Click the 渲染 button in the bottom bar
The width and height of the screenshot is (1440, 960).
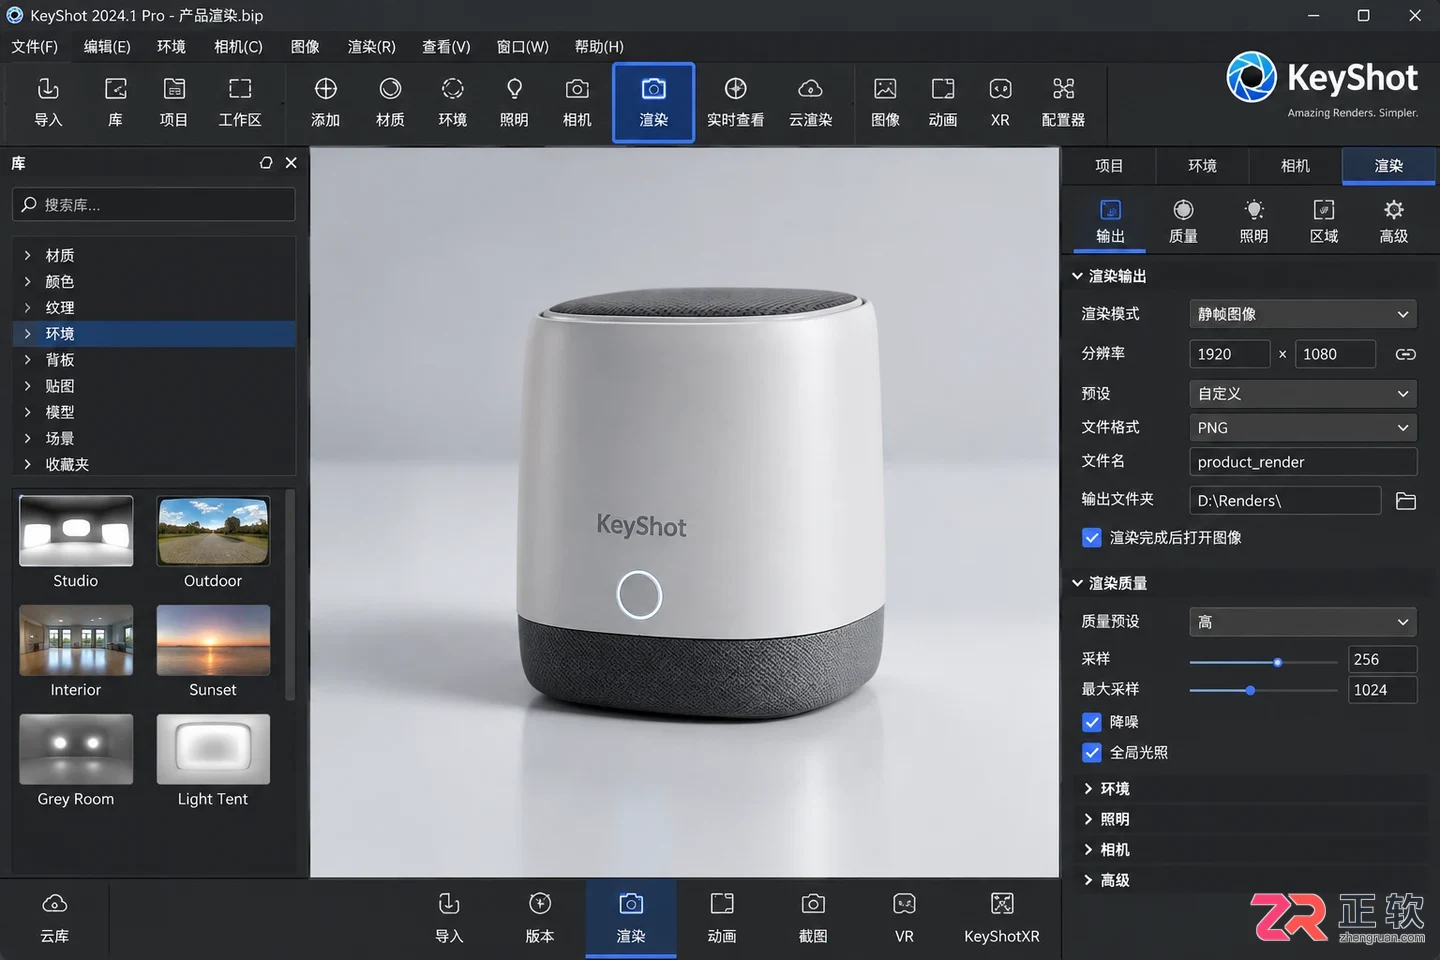coord(631,919)
